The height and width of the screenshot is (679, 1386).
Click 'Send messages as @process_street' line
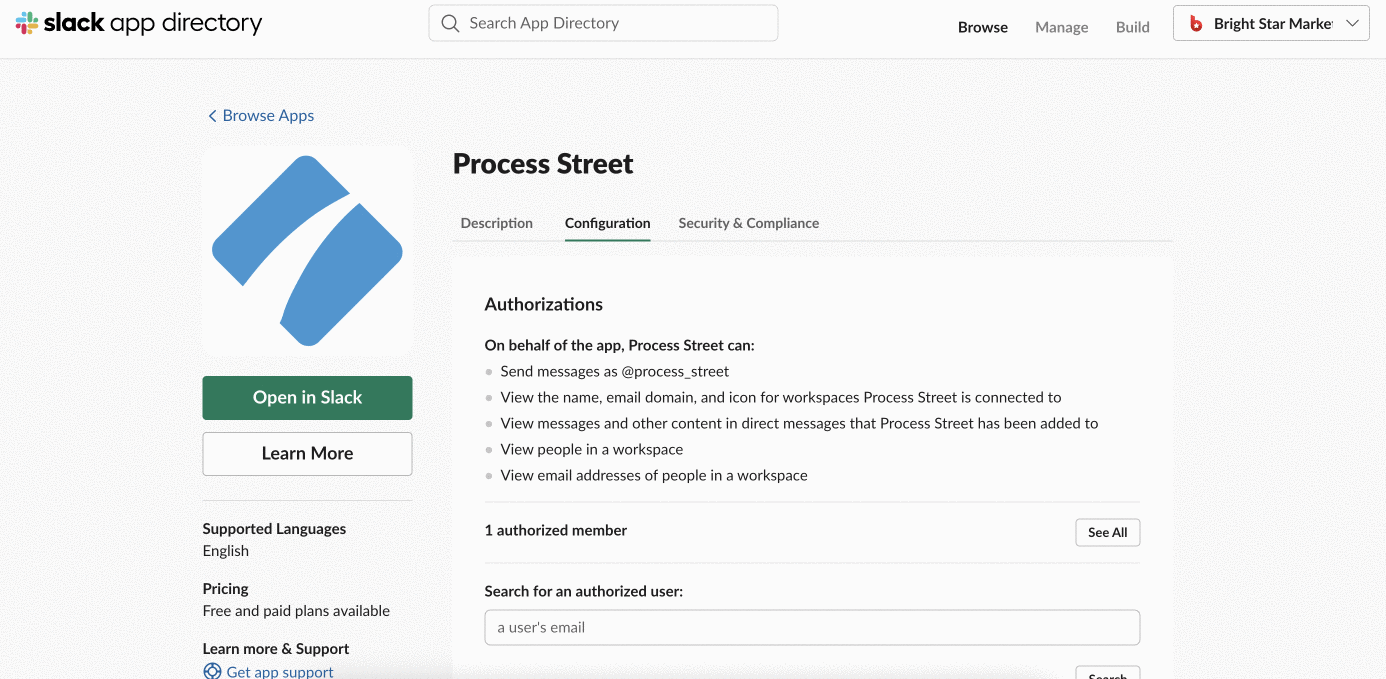click(x=615, y=371)
